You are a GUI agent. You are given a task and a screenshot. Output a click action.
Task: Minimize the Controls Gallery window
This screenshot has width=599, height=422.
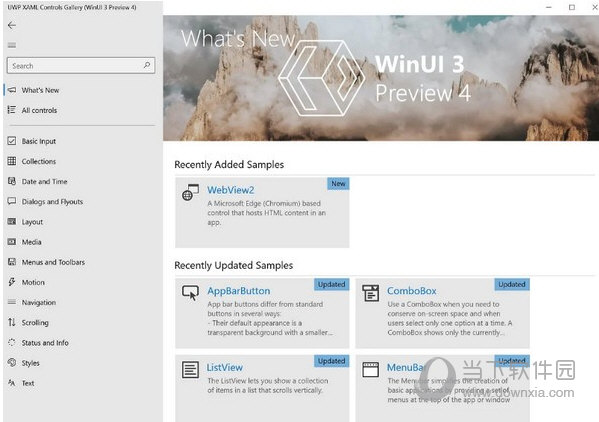[x=549, y=7]
